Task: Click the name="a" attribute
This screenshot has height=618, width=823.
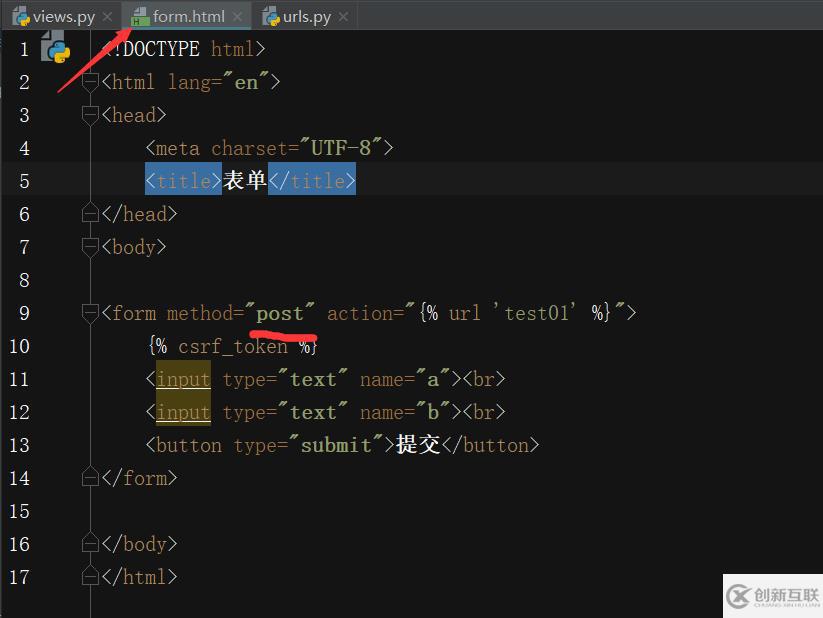Action: (x=405, y=379)
